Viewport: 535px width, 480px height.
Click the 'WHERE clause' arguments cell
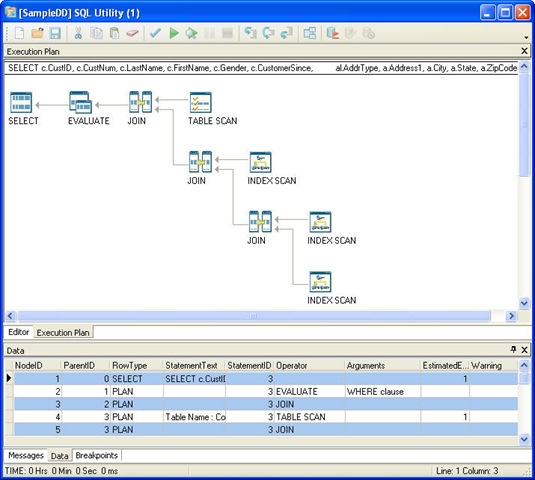383,391
